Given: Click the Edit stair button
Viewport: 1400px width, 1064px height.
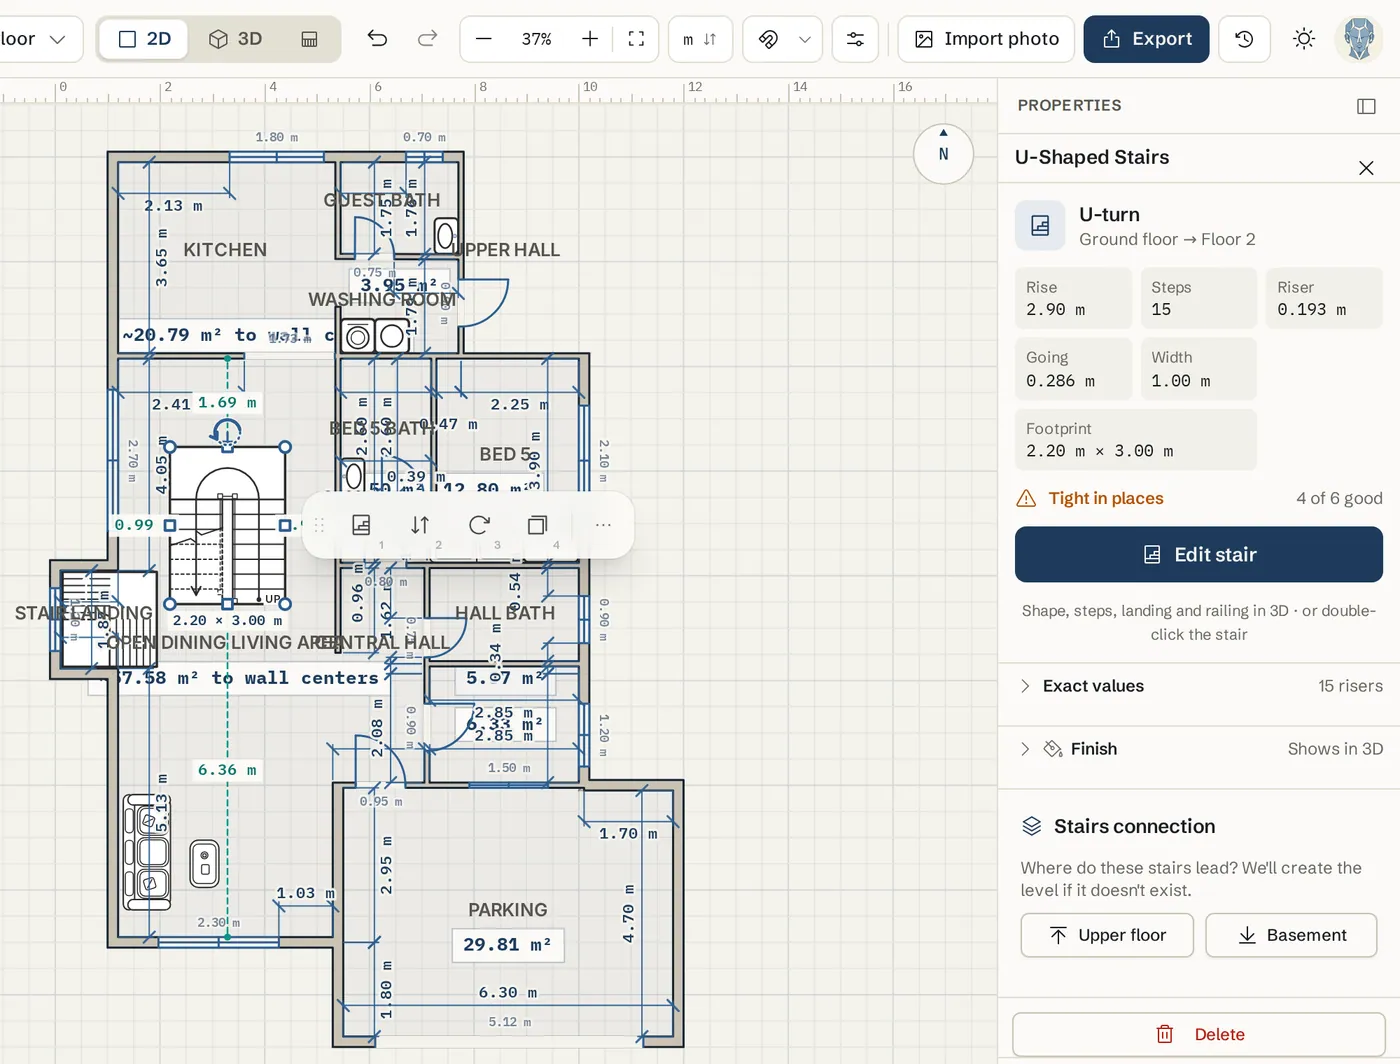Looking at the screenshot, I should pyautogui.click(x=1199, y=554).
